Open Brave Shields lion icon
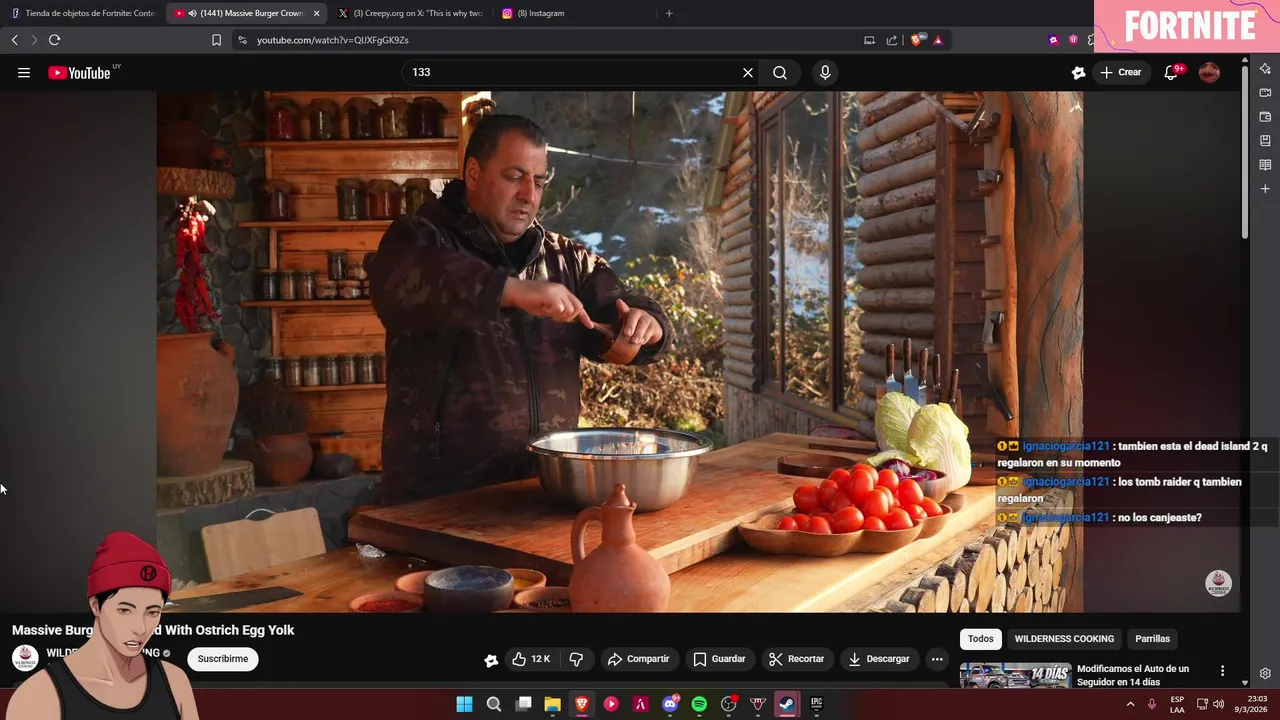This screenshot has width=1280, height=720. tap(915, 40)
